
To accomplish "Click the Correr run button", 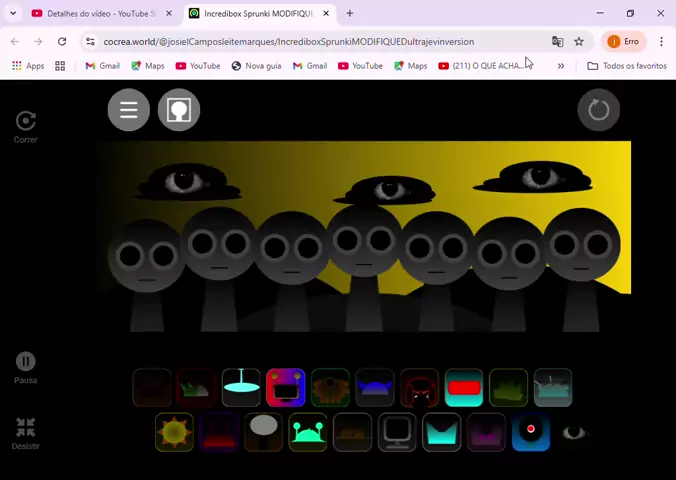I will point(26,125).
